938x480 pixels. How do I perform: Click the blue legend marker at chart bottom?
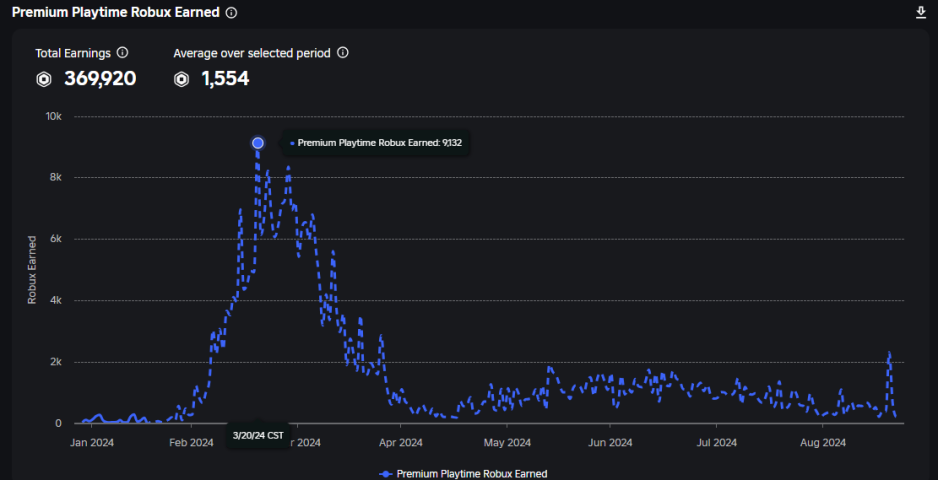(x=386, y=473)
